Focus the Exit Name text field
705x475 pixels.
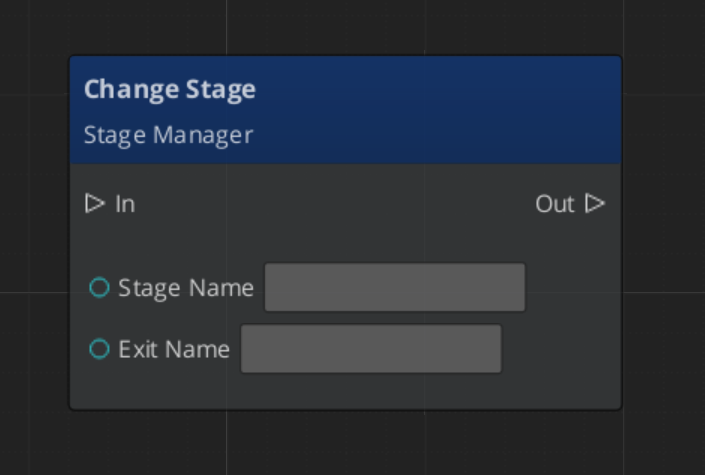[x=371, y=349]
